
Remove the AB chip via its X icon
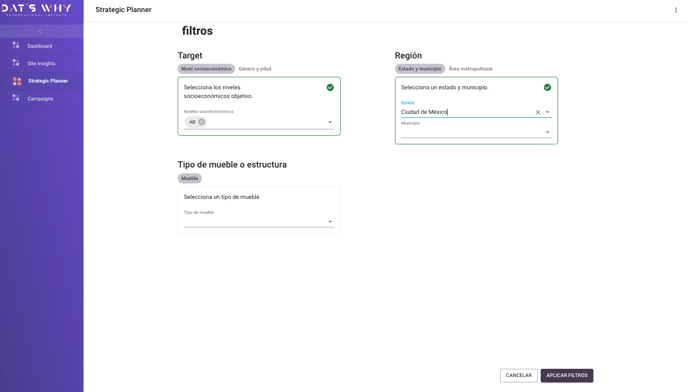point(201,122)
